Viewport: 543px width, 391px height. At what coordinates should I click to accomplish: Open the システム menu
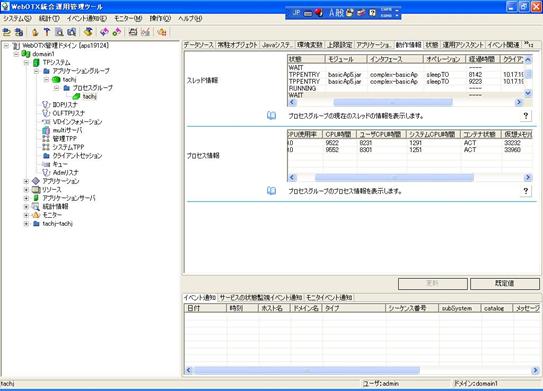pos(17,18)
